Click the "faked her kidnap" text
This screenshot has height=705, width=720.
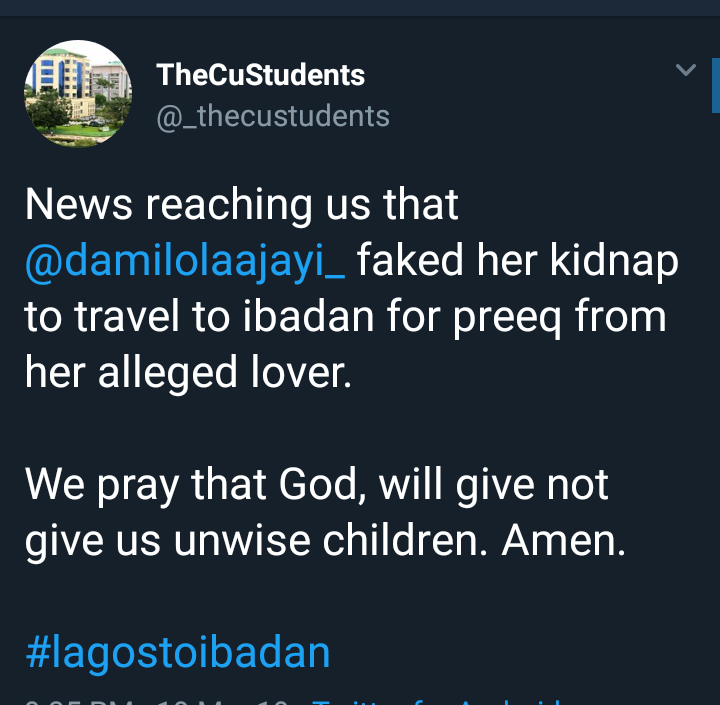tap(517, 262)
